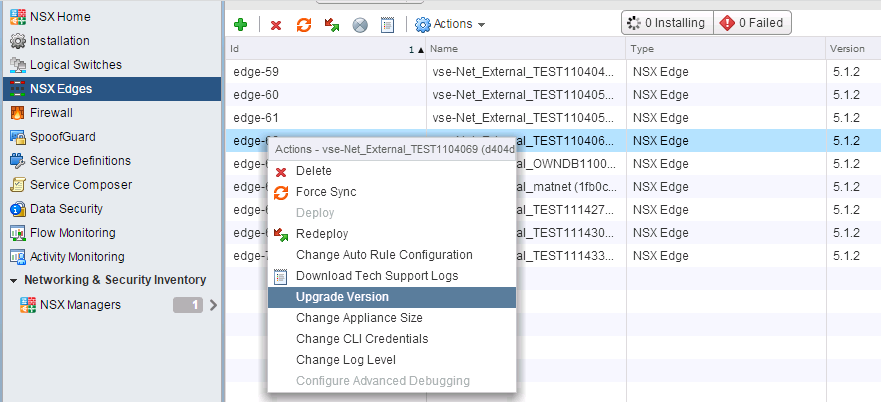Click the orange Force Sync toolbar icon
The height and width of the screenshot is (402, 881).
304,25
